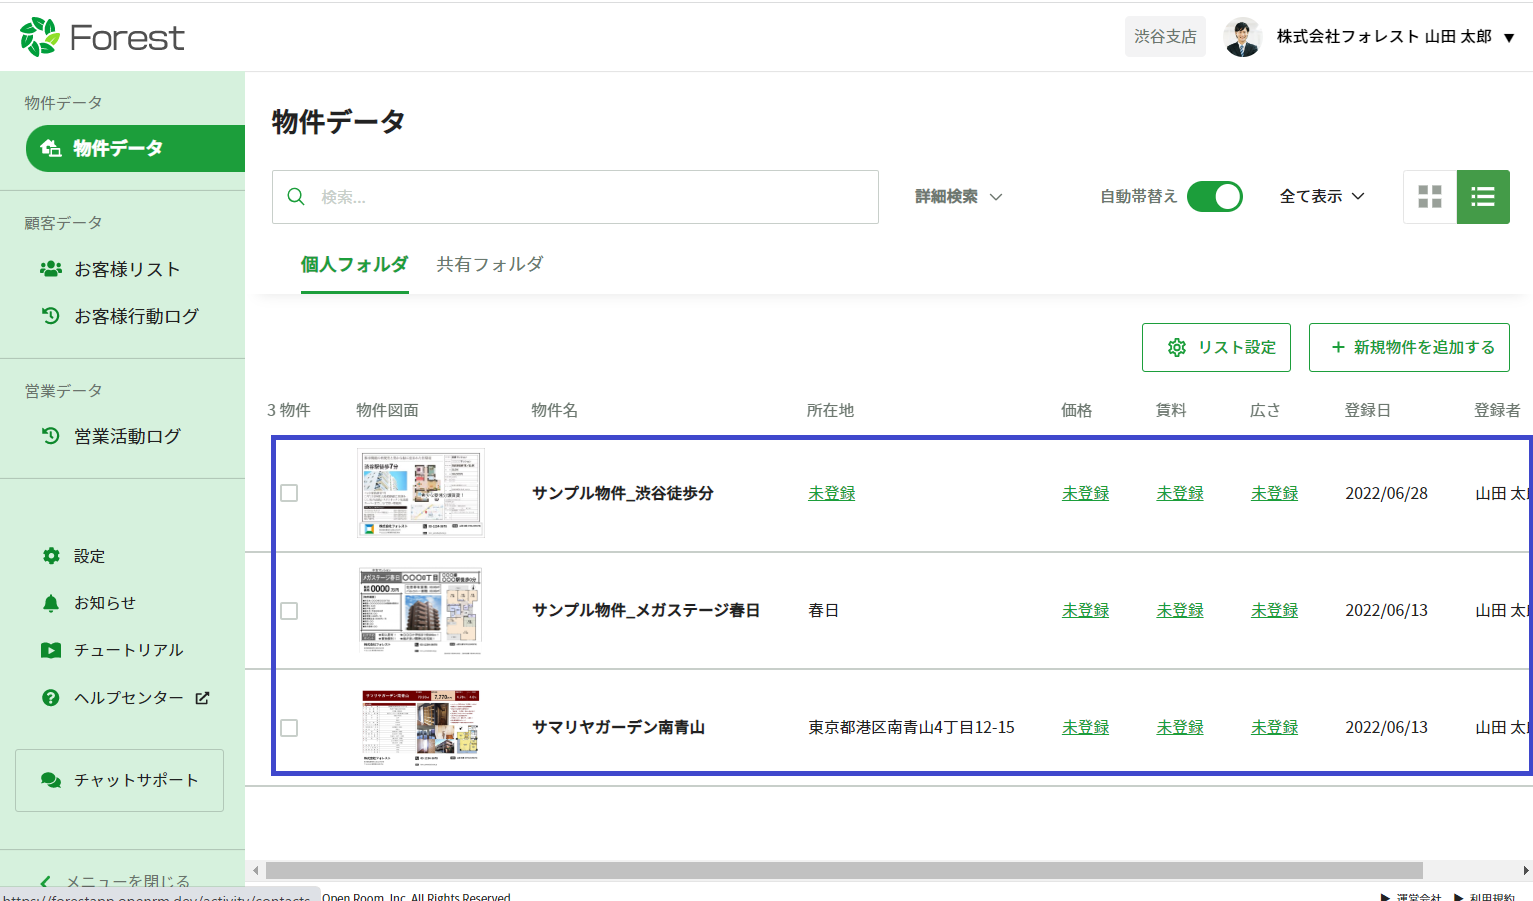Open チュートリアル in sidebar
The width and height of the screenshot is (1533, 901).
(127, 650)
